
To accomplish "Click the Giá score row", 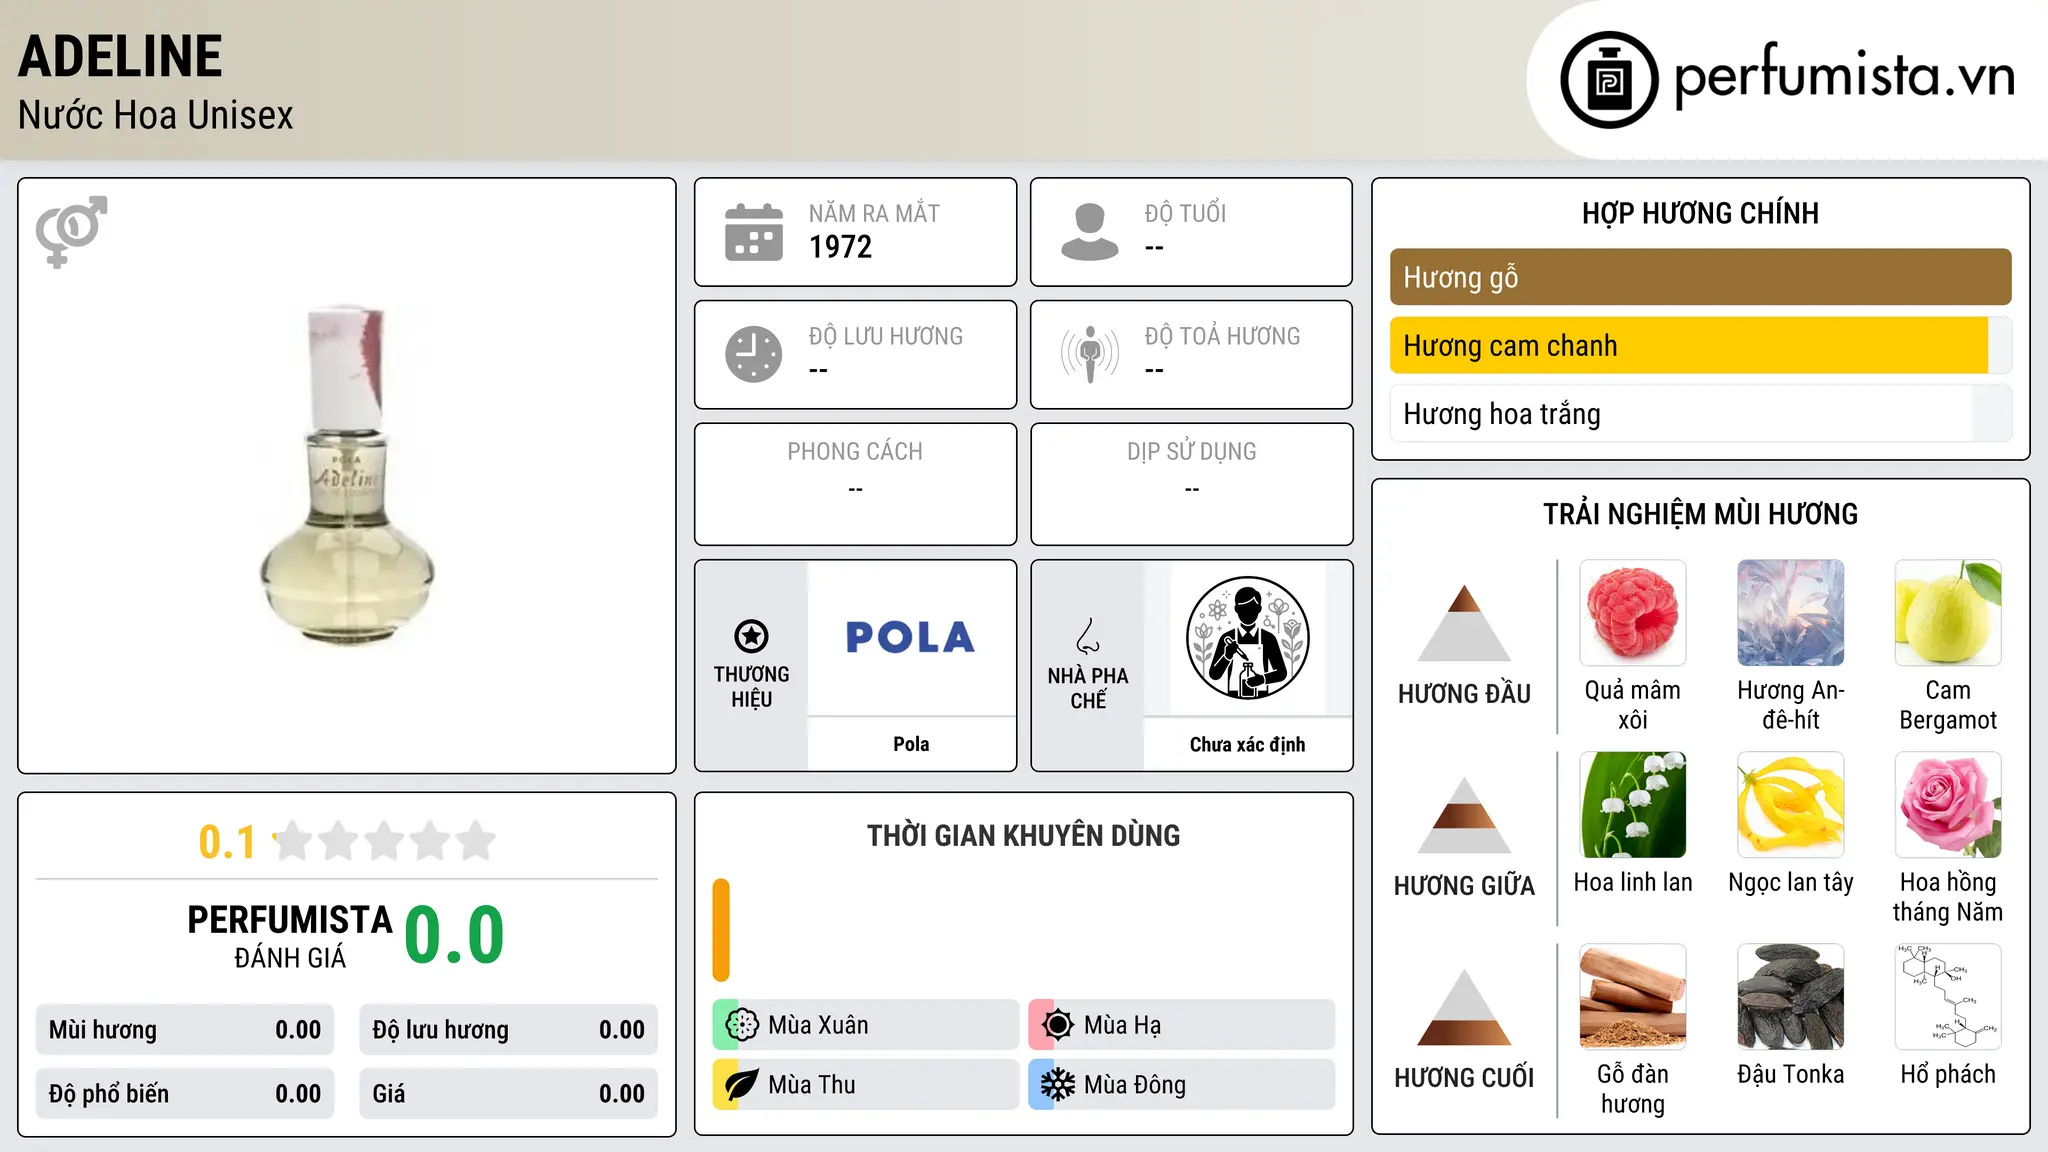I will (508, 1094).
